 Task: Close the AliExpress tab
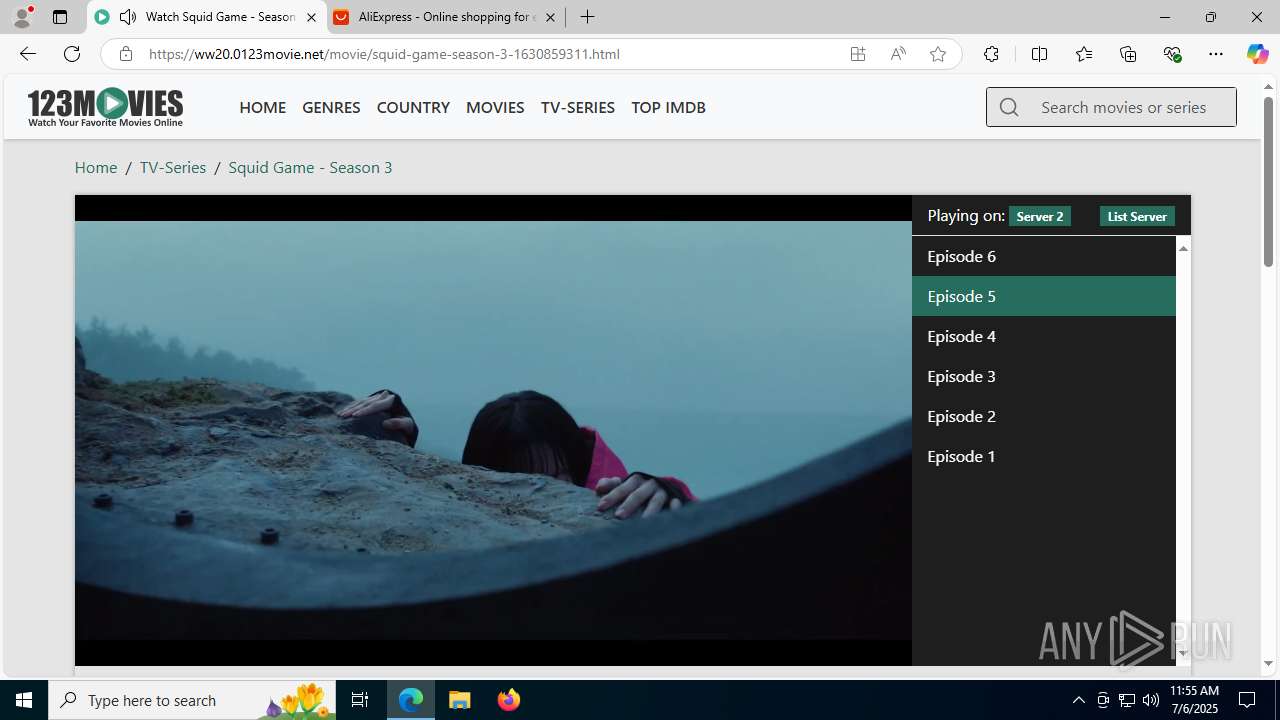550,17
